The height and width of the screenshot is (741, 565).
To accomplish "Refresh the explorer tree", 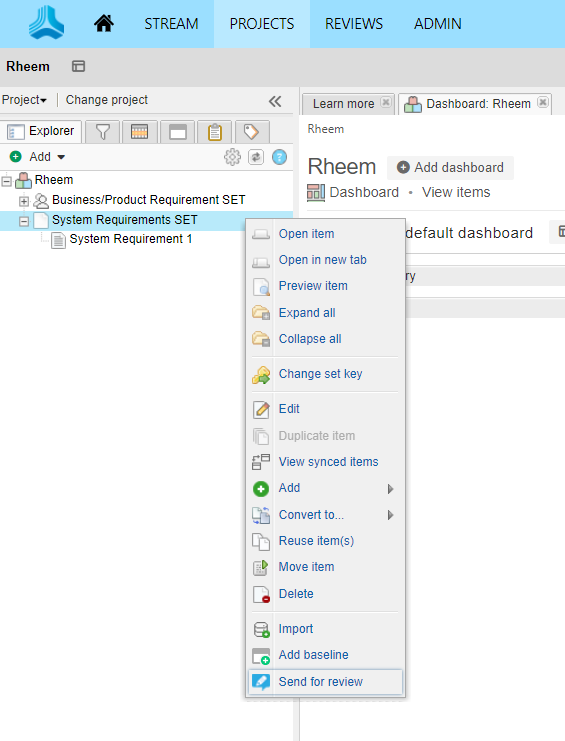I will tap(256, 157).
